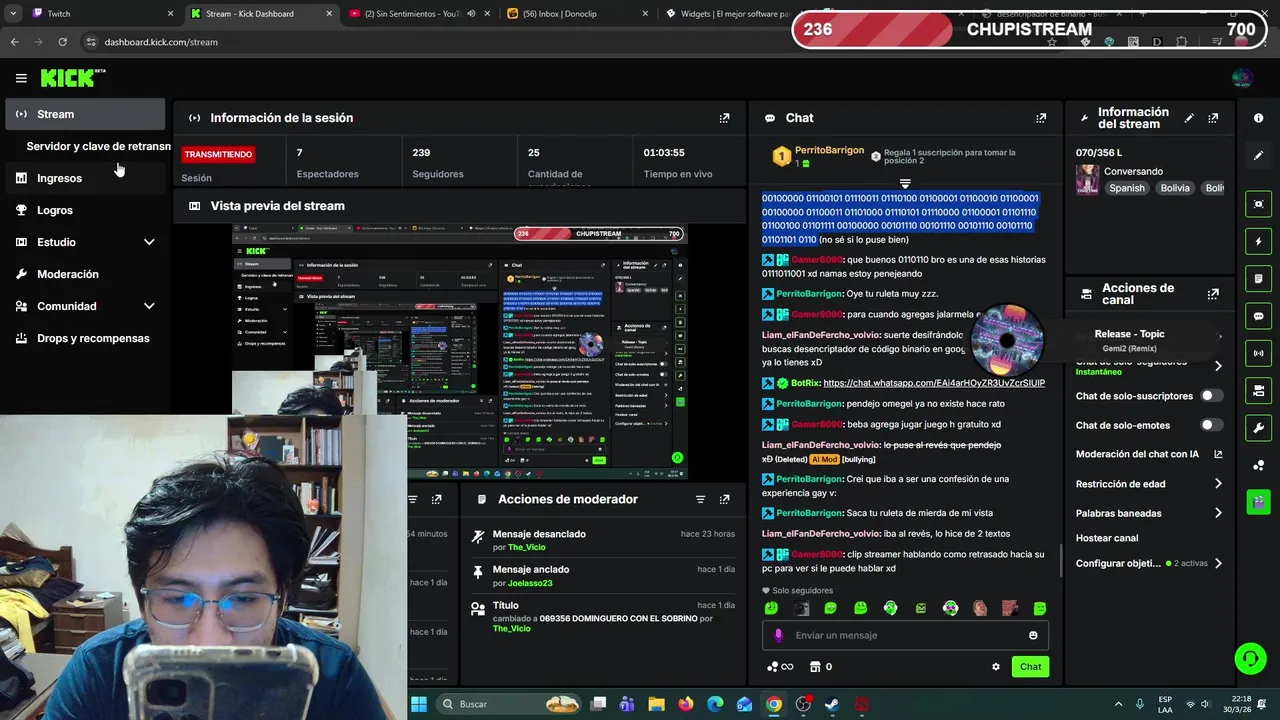Click Joelasso23 under Mensaje anclado

tap(530, 583)
